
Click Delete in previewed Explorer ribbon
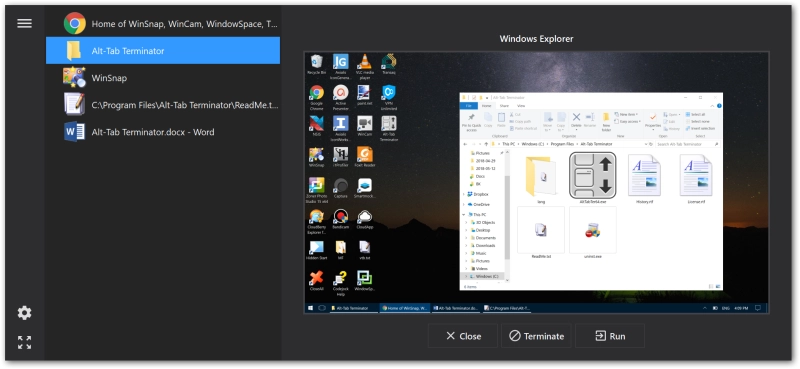tap(576, 120)
